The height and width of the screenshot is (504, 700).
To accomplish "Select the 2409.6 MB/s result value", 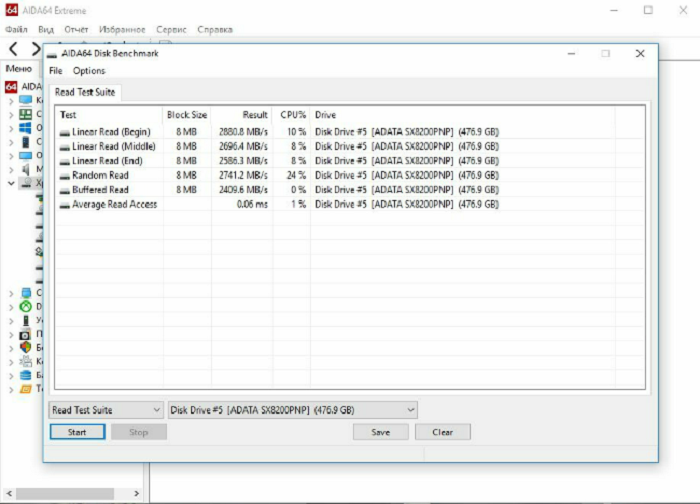I will click(243, 190).
